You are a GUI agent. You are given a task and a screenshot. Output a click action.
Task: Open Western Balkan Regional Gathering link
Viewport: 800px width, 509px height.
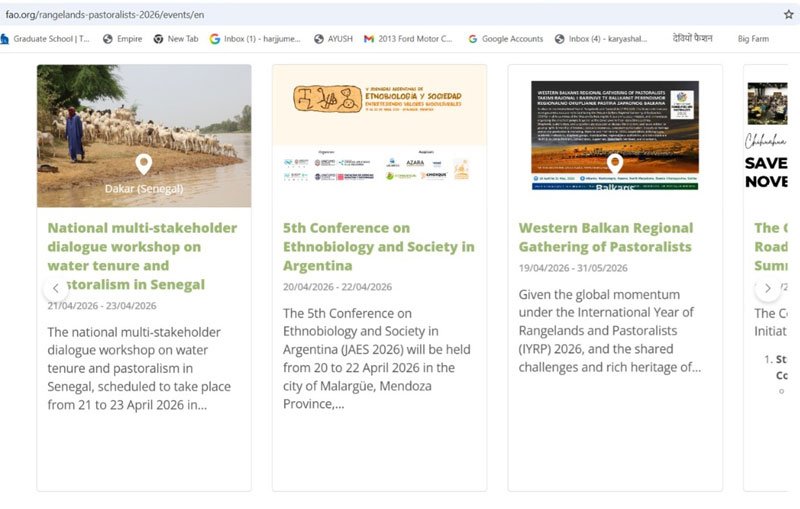(x=605, y=237)
